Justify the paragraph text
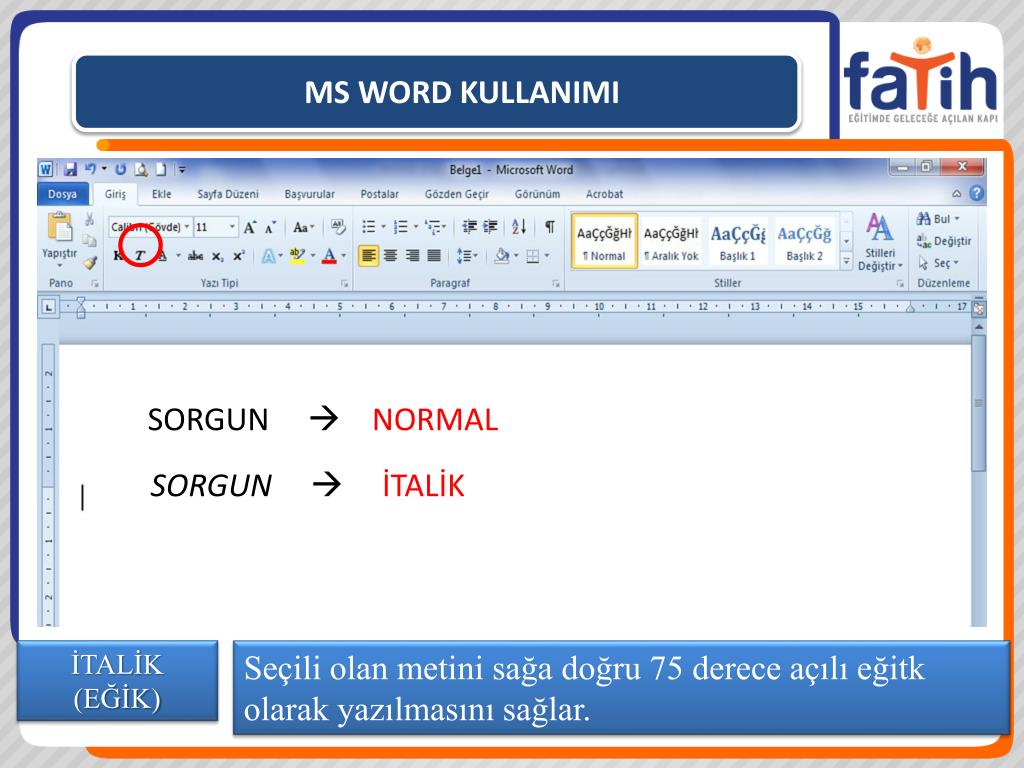 434,255
